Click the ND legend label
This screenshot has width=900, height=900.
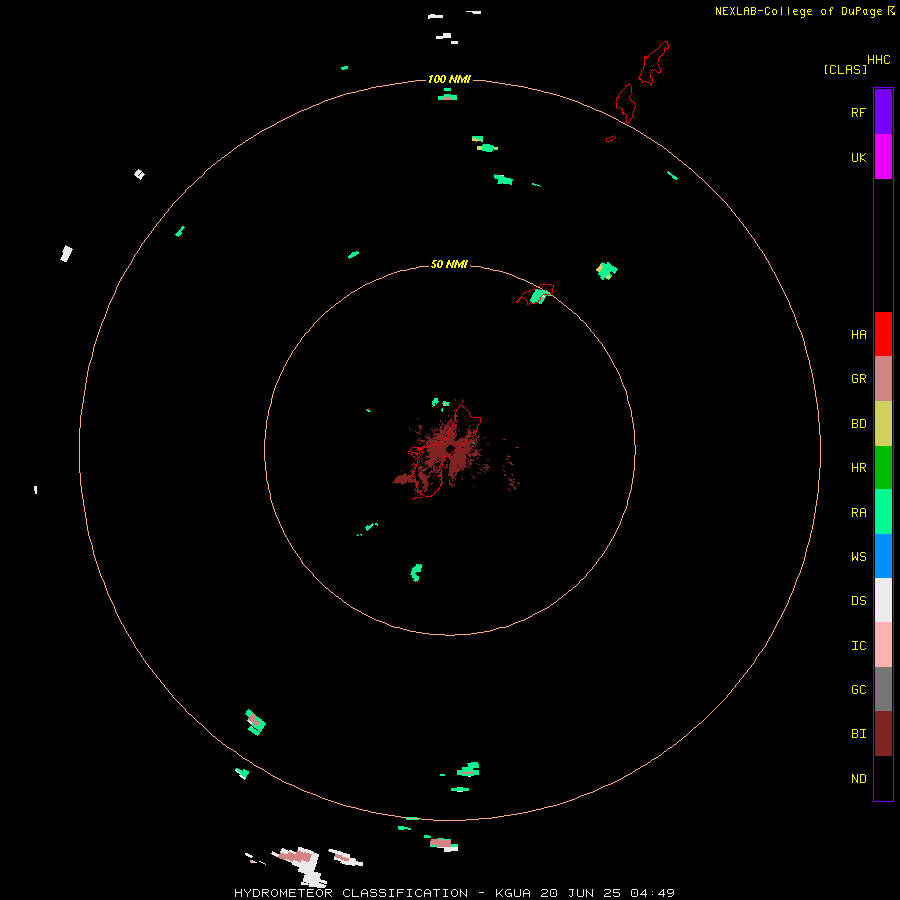click(858, 779)
